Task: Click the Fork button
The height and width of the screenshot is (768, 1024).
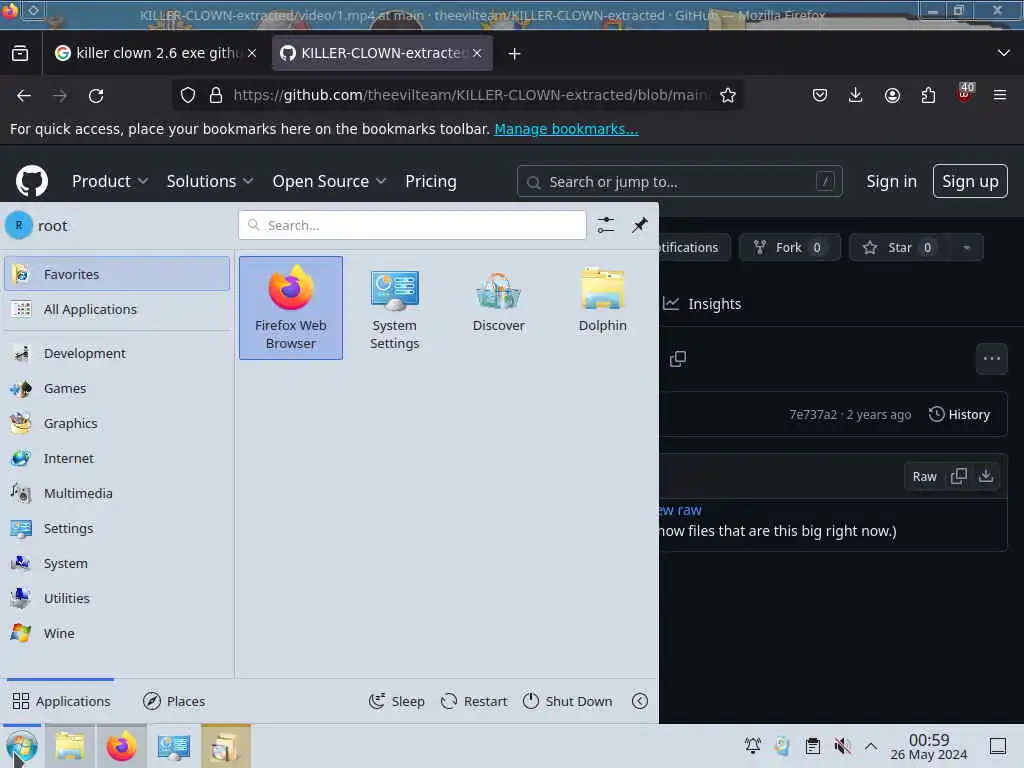Action: (789, 248)
